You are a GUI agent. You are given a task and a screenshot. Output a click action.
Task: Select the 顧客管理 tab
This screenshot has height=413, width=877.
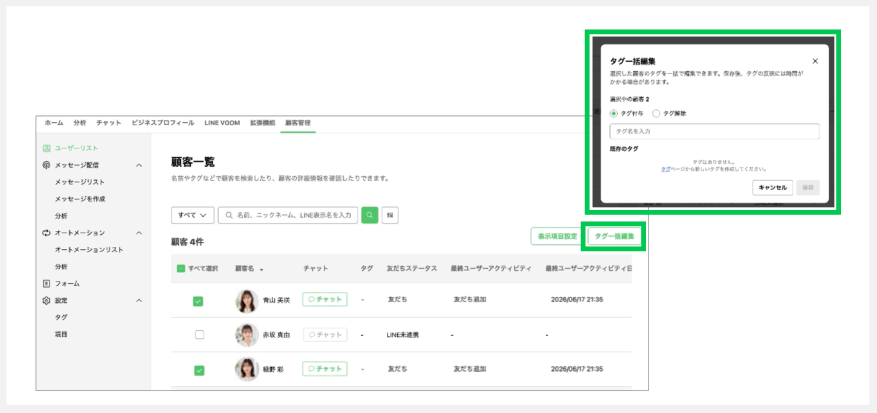[298, 123]
